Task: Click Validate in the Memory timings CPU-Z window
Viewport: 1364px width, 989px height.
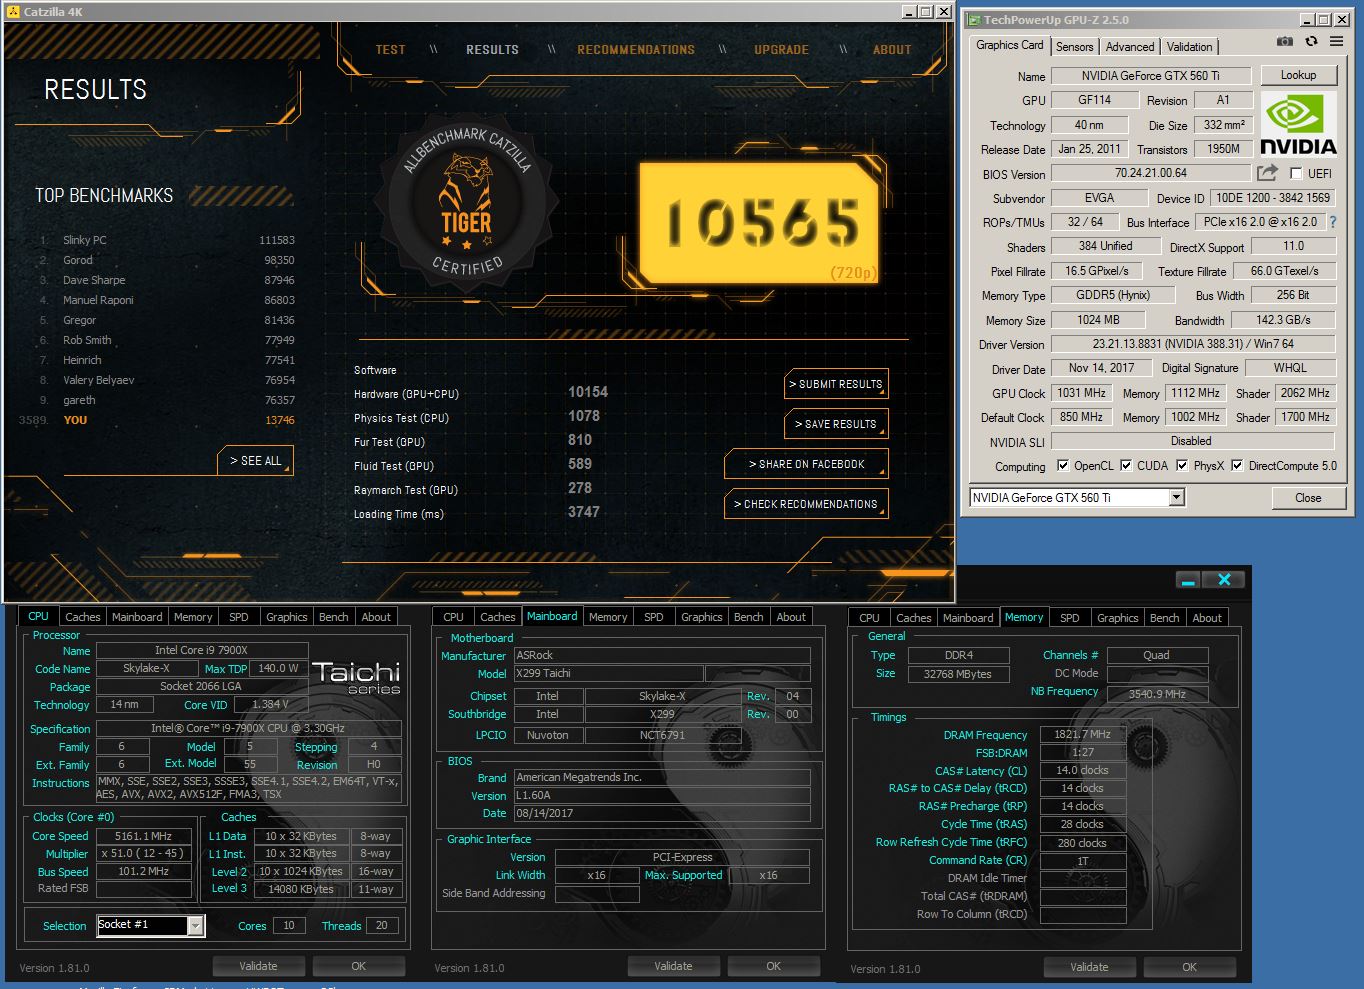Action: 1089,967
